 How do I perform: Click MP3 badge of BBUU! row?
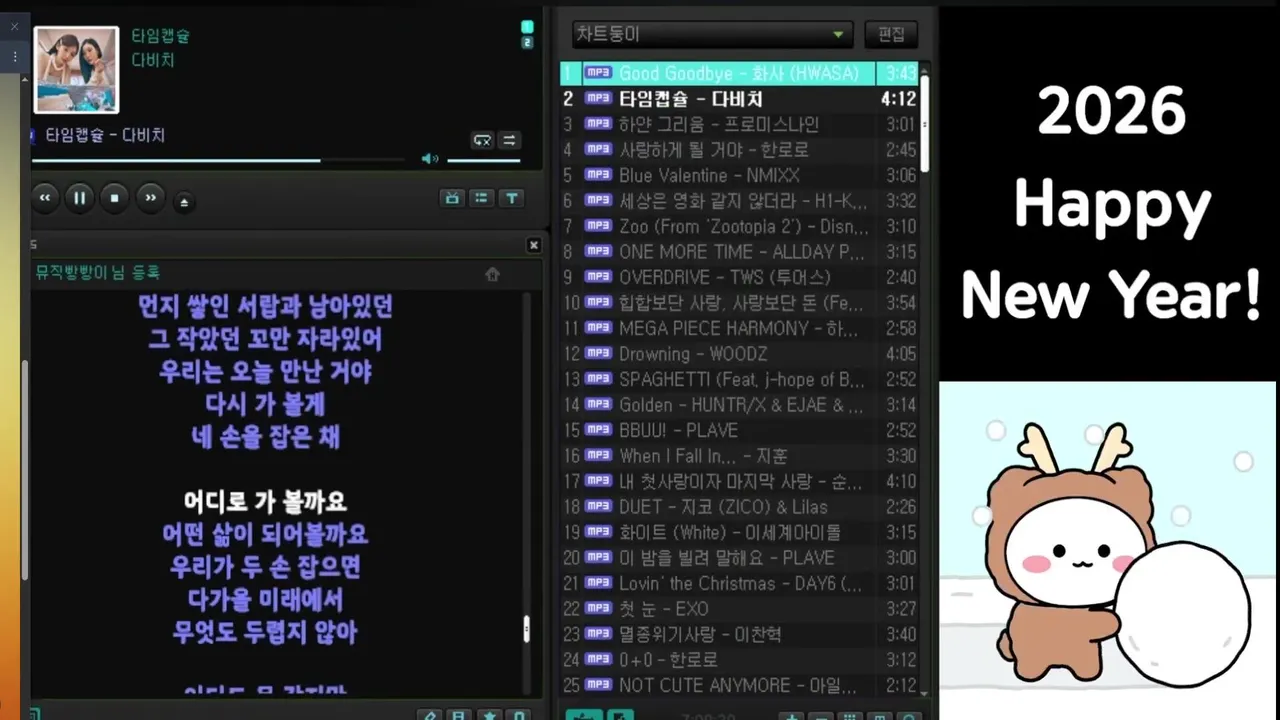point(598,430)
